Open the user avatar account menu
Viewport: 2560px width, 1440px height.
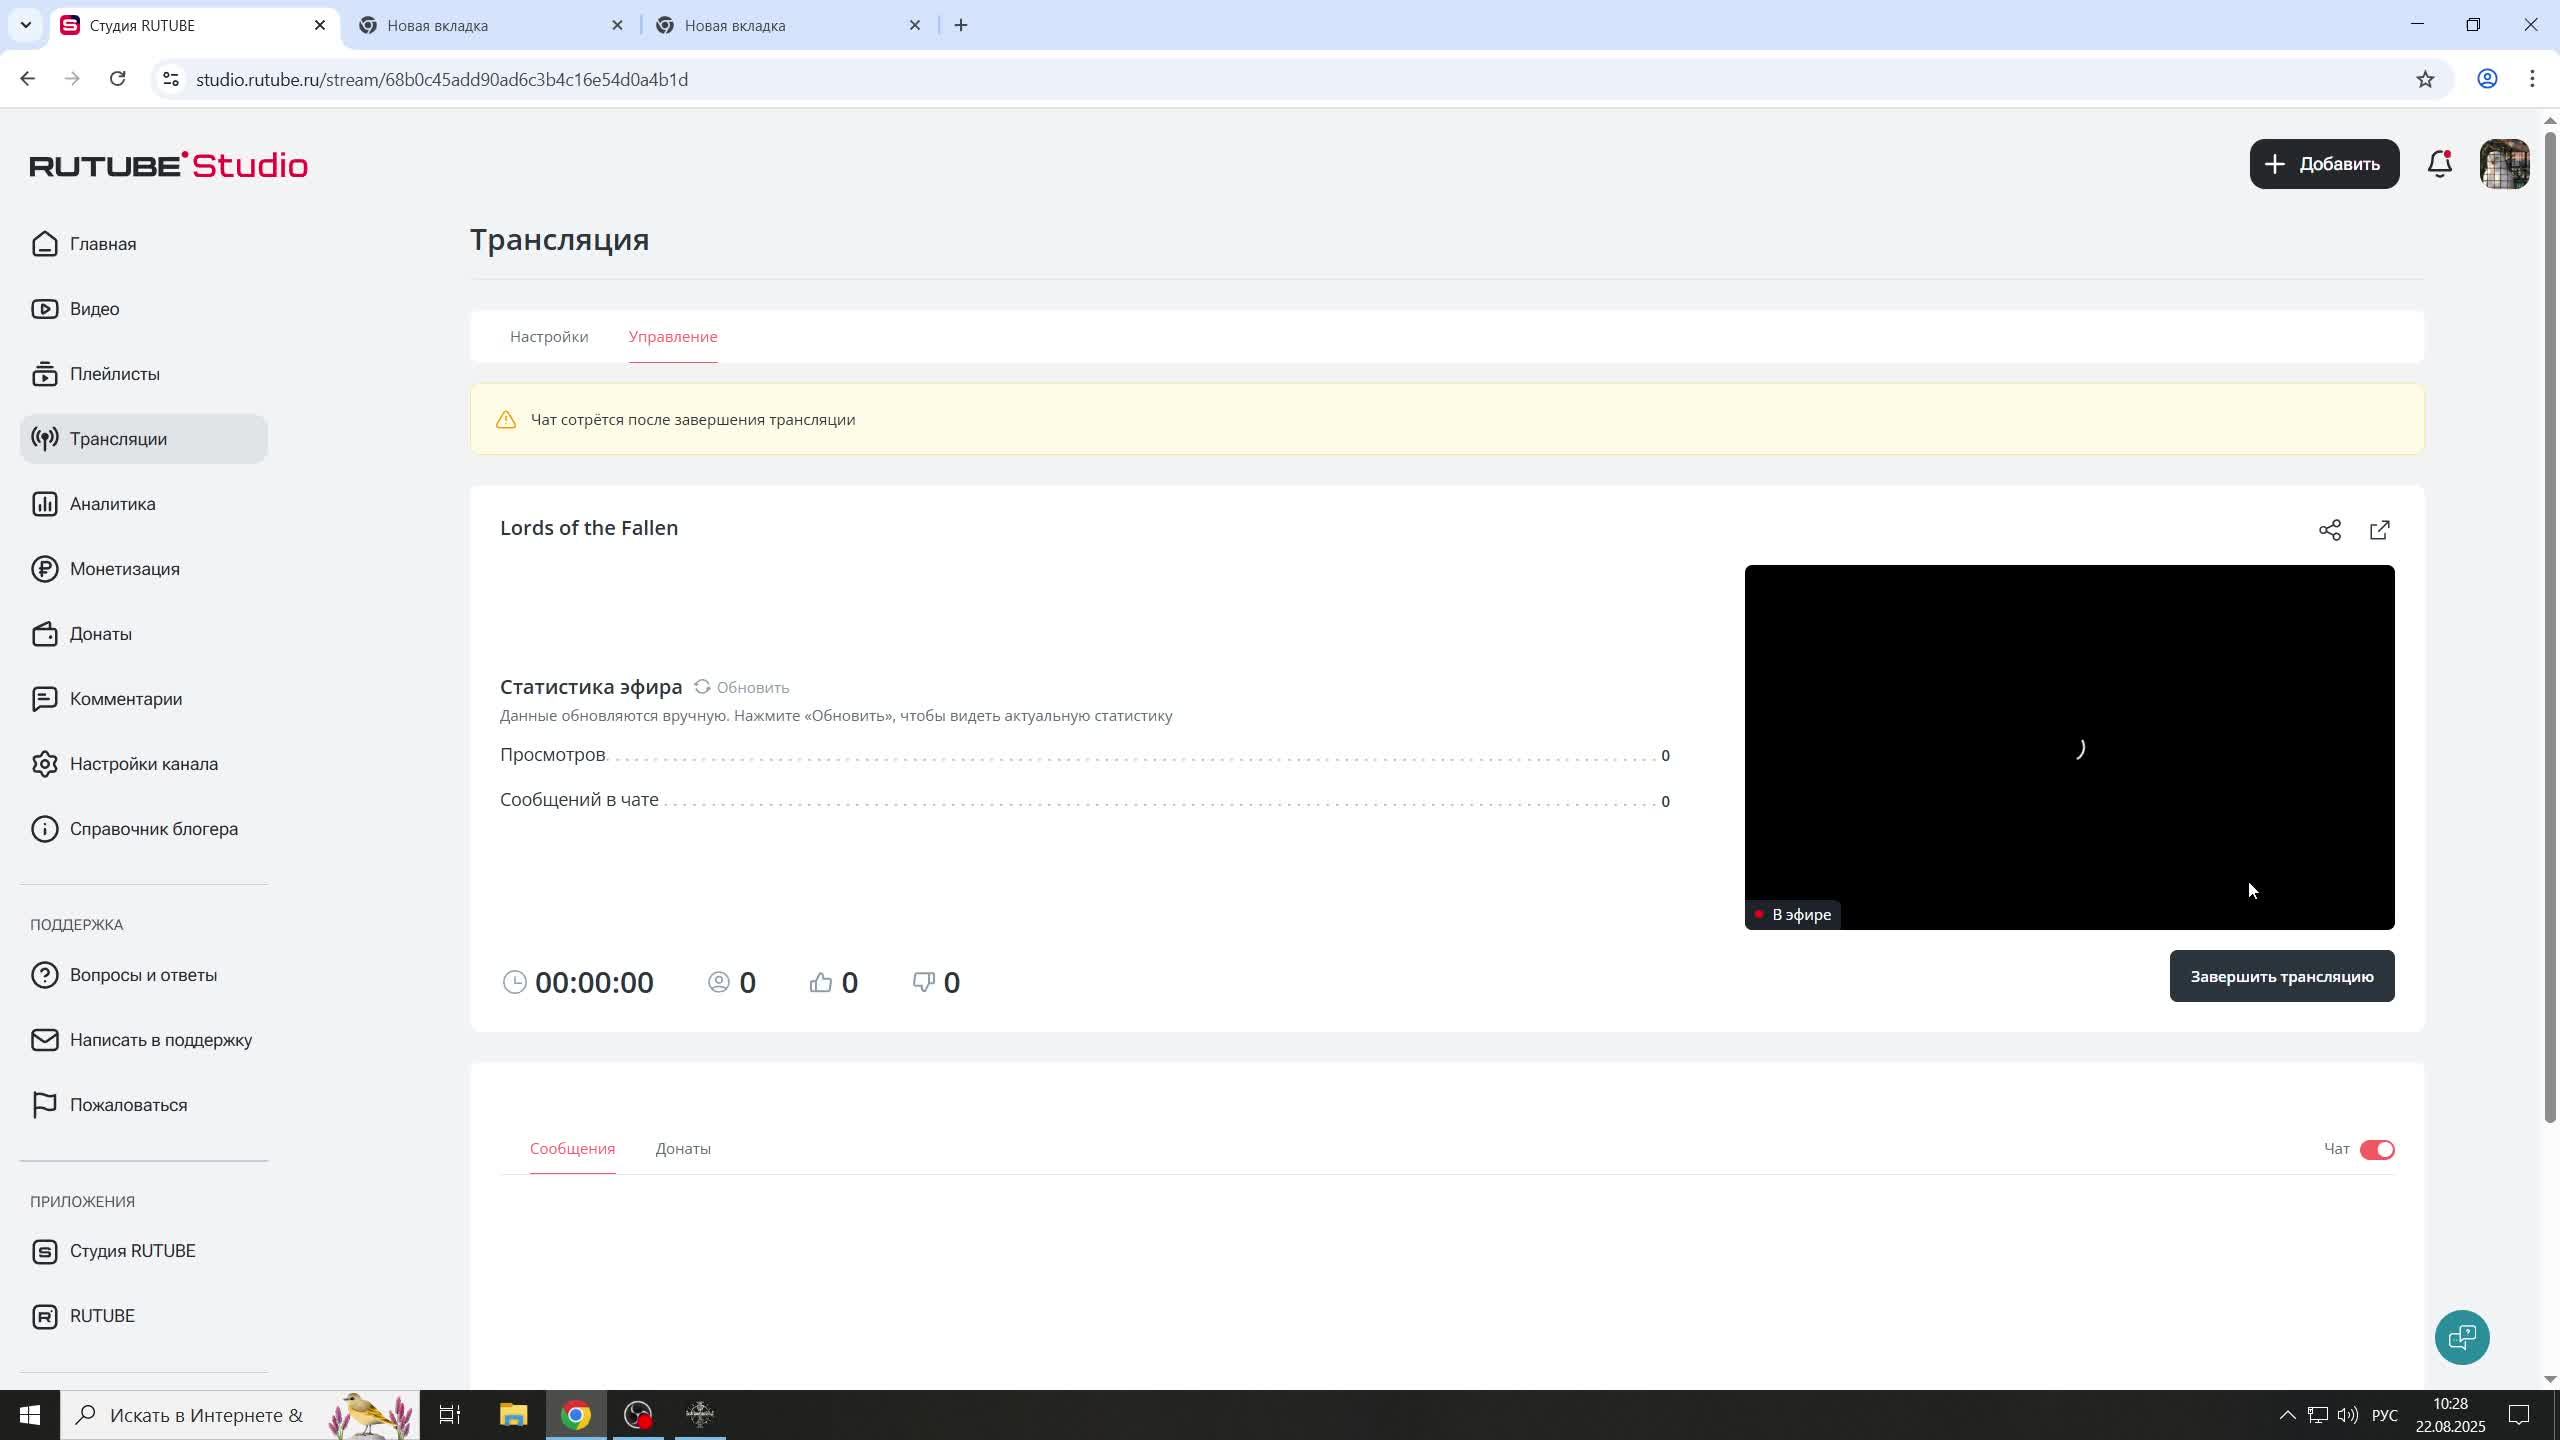2504,164
